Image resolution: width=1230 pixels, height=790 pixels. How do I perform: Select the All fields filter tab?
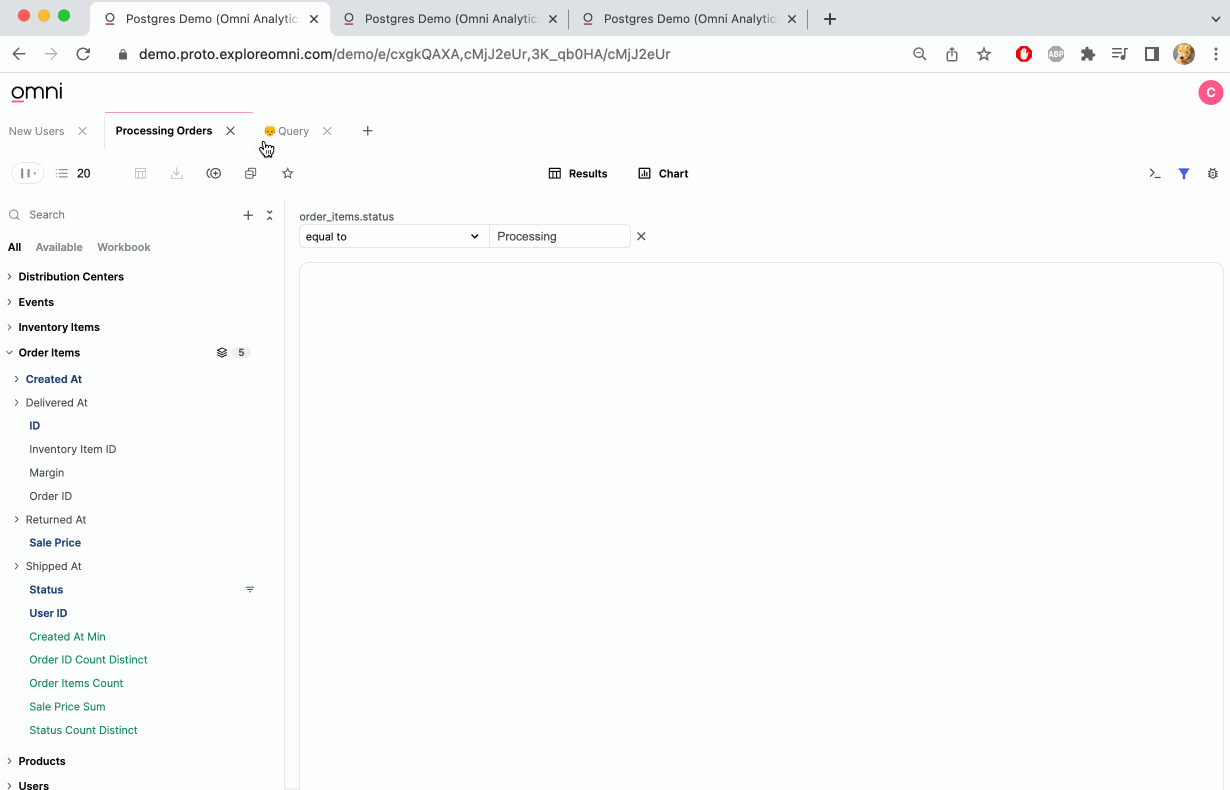14,247
